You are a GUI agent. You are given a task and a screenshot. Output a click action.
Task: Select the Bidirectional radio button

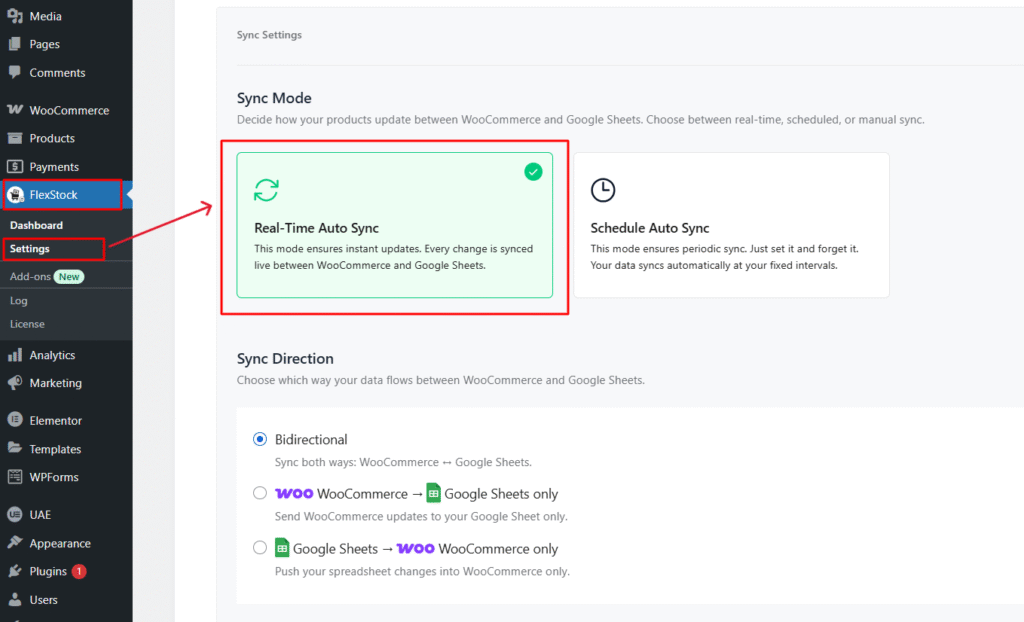[260, 439]
